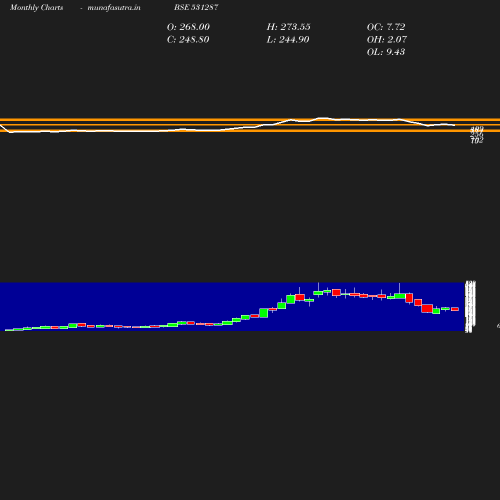
Task: Select the low value 'L: 244.90'
Action: (288, 40)
